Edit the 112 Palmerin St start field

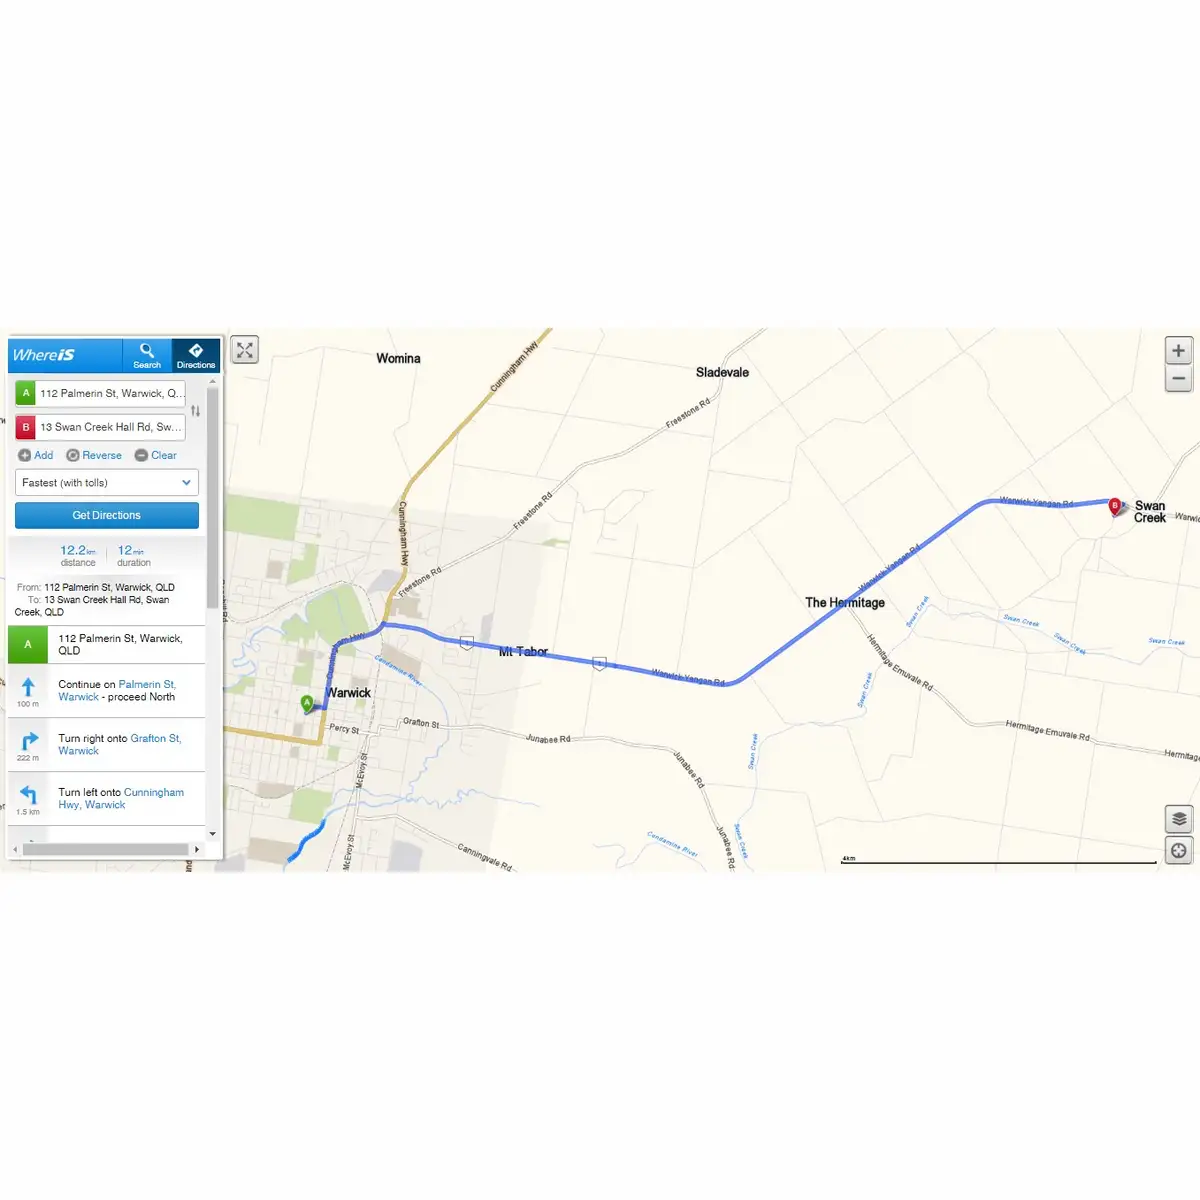pos(110,393)
